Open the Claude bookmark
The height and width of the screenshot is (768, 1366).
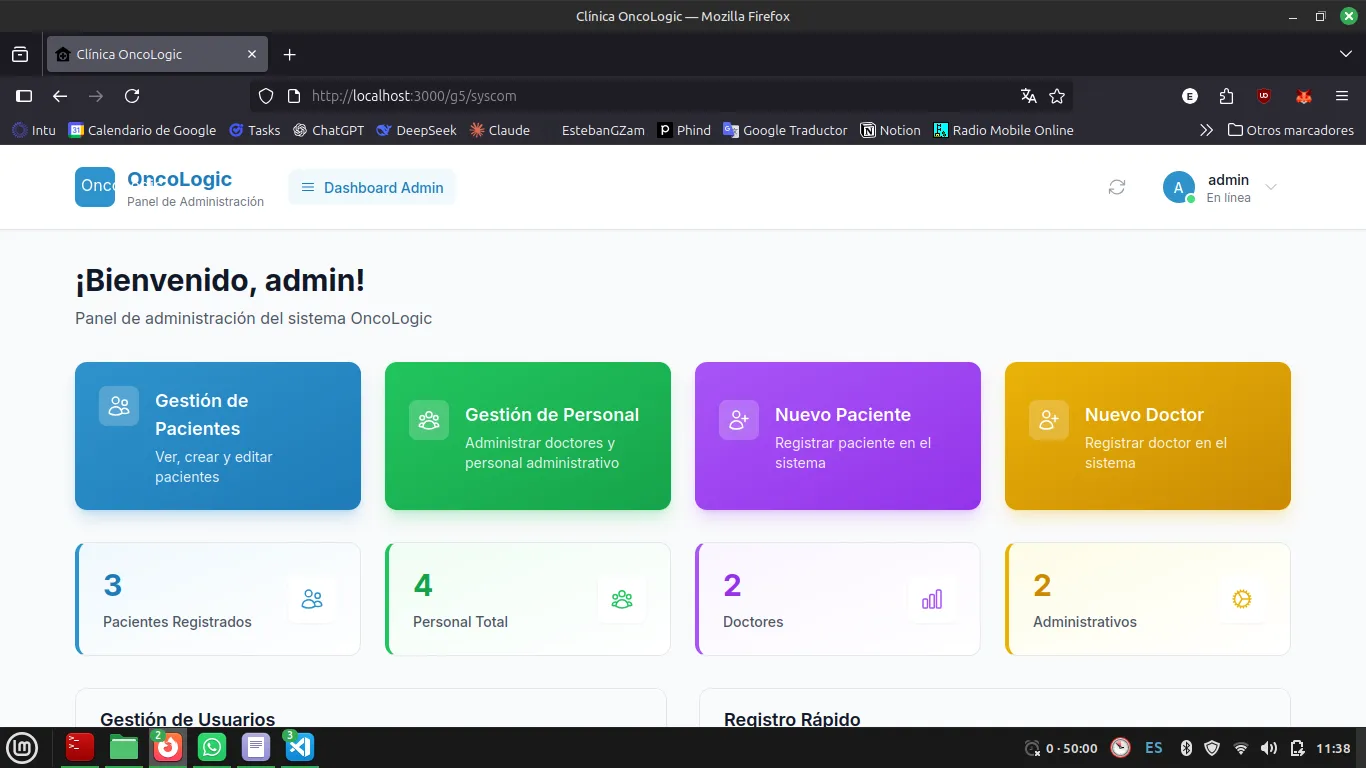(x=499, y=130)
